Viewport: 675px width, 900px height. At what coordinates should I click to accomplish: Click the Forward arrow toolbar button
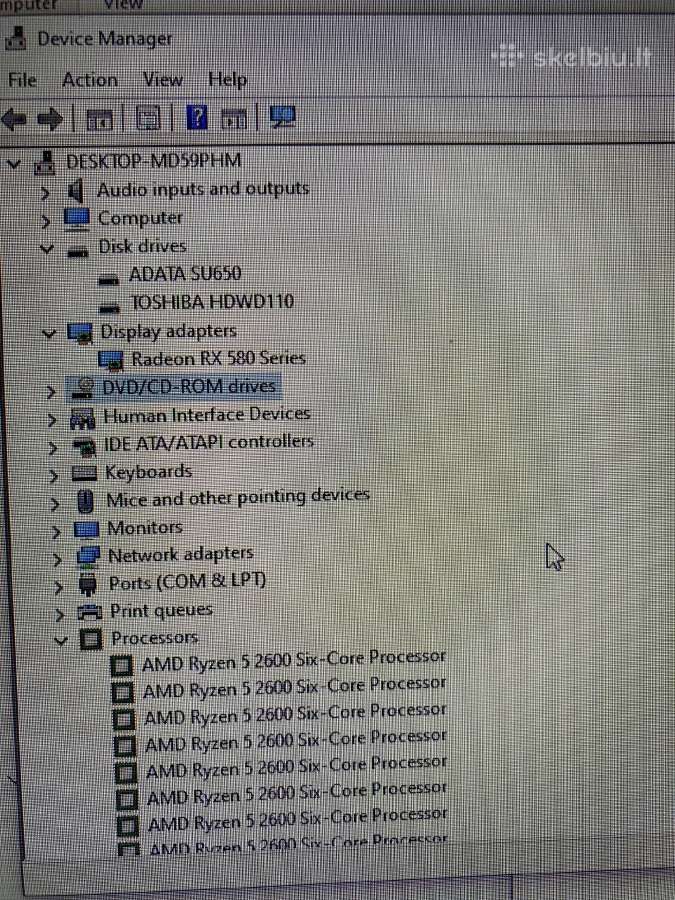[50, 119]
